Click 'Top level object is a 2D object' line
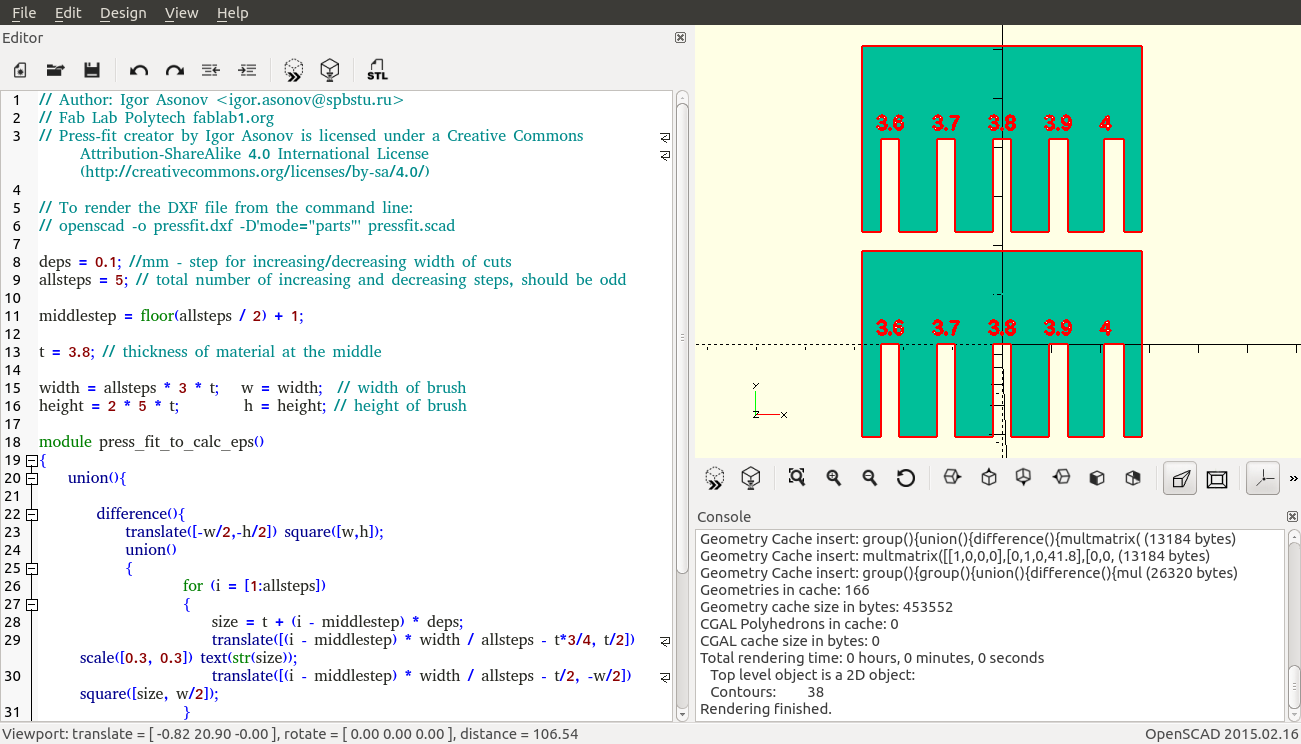 coord(812,675)
